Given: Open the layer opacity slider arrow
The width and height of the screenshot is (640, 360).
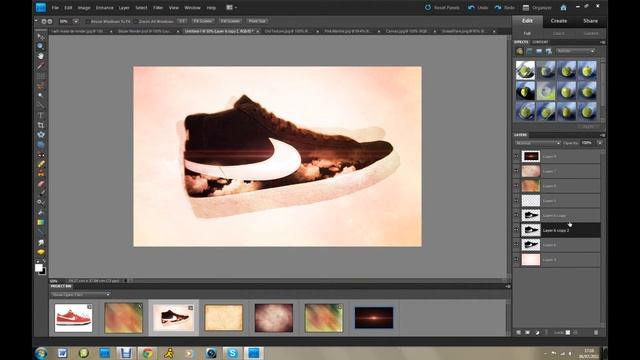Looking at the screenshot, I should (x=599, y=143).
